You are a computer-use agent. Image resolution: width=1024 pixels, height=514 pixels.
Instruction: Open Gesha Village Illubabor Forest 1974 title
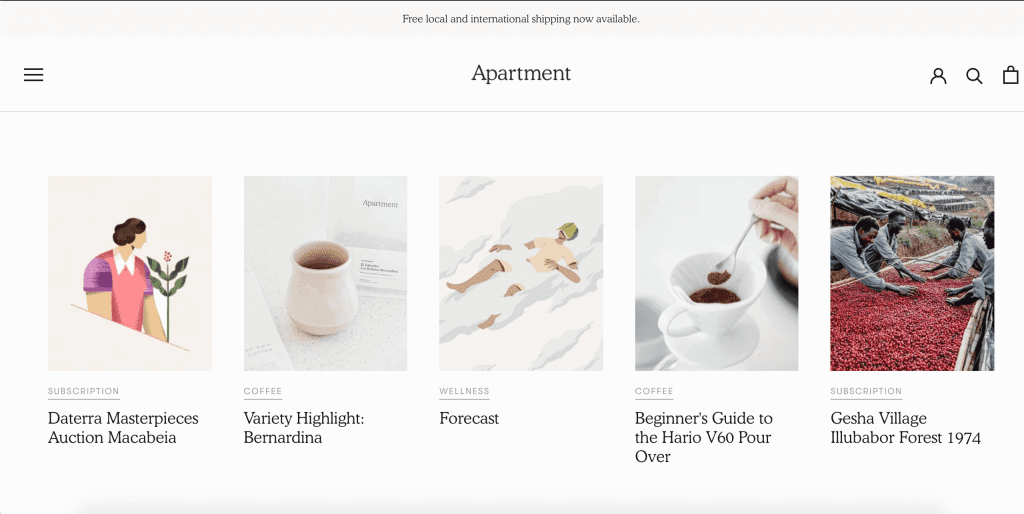click(905, 428)
